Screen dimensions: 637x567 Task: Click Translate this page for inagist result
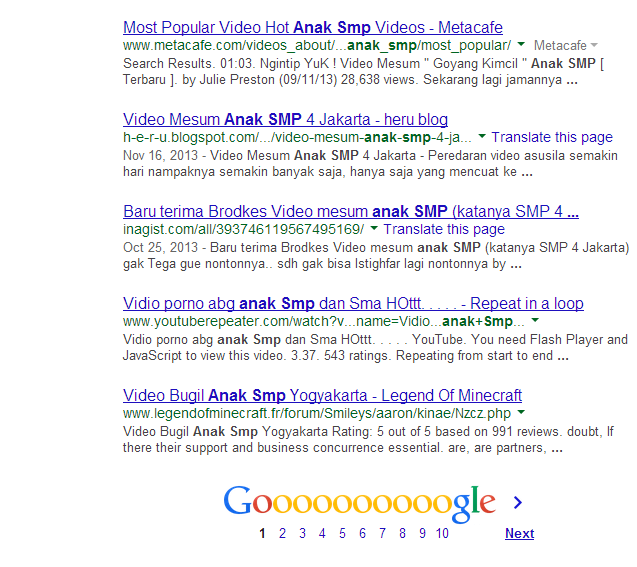[444, 229]
